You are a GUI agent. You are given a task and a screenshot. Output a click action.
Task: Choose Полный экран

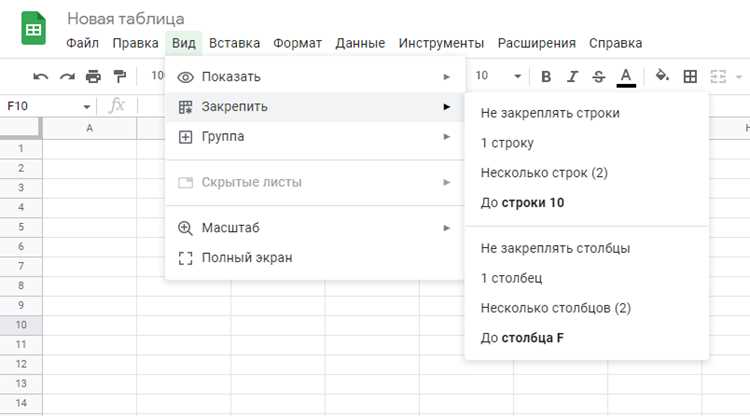point(315,258)
